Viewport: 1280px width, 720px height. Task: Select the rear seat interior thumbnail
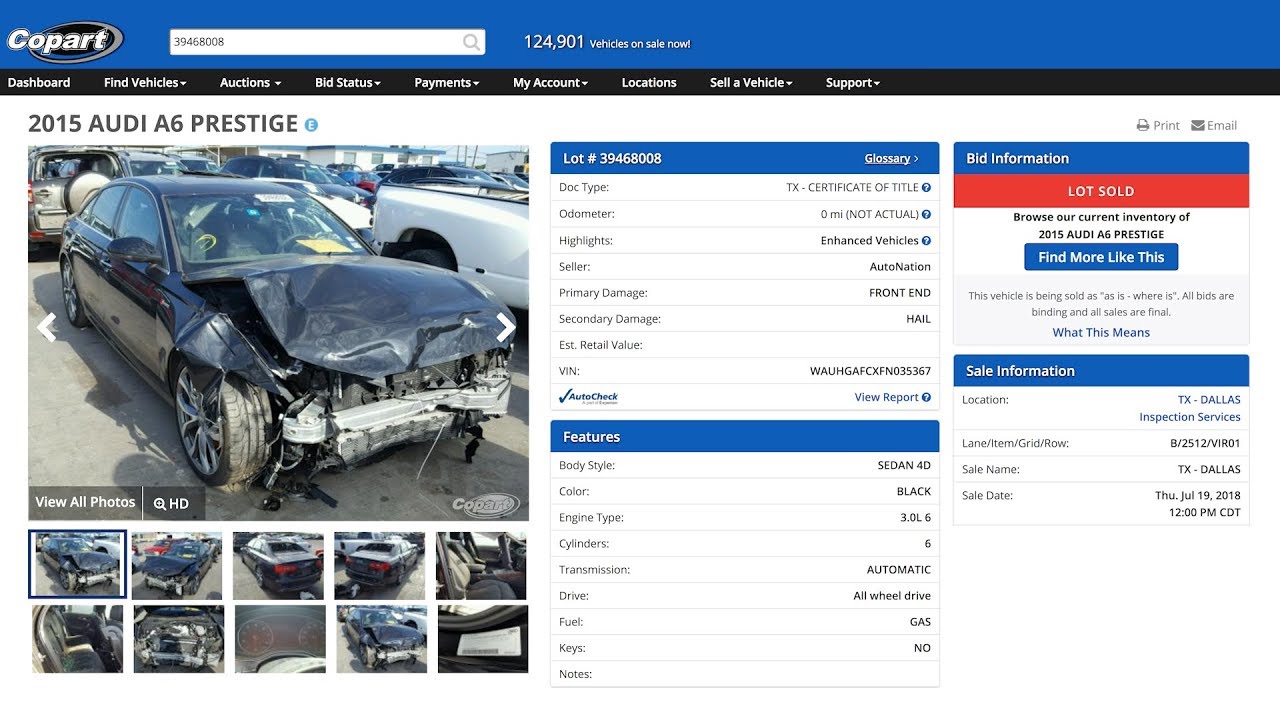pos(77,639)
